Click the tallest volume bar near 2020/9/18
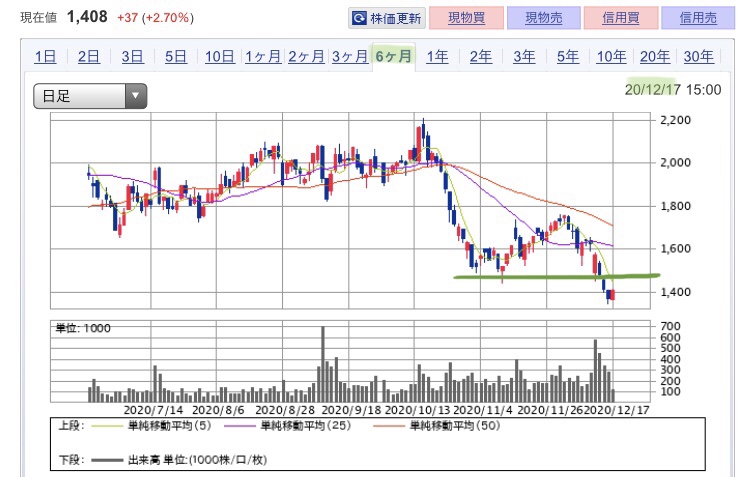 (x=323, y=364)
